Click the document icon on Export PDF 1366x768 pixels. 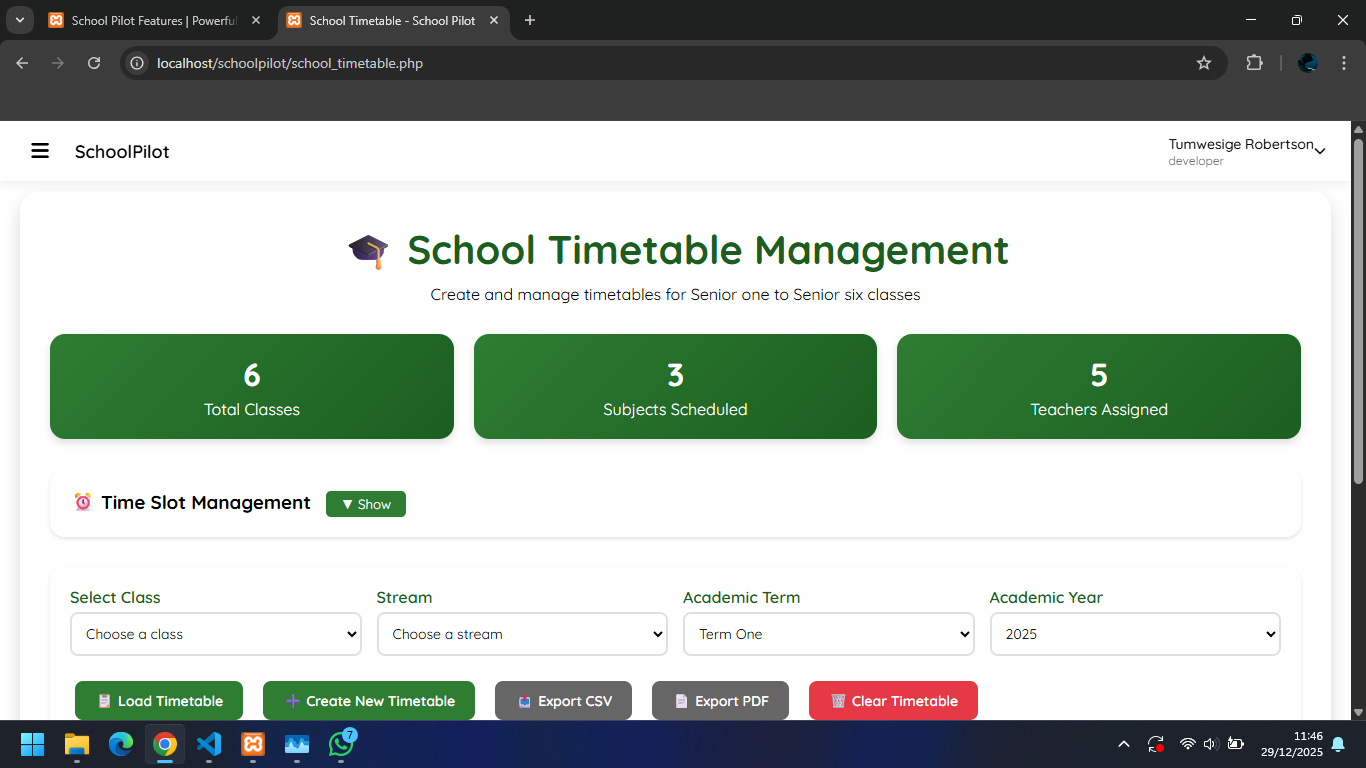coord(680,700)
